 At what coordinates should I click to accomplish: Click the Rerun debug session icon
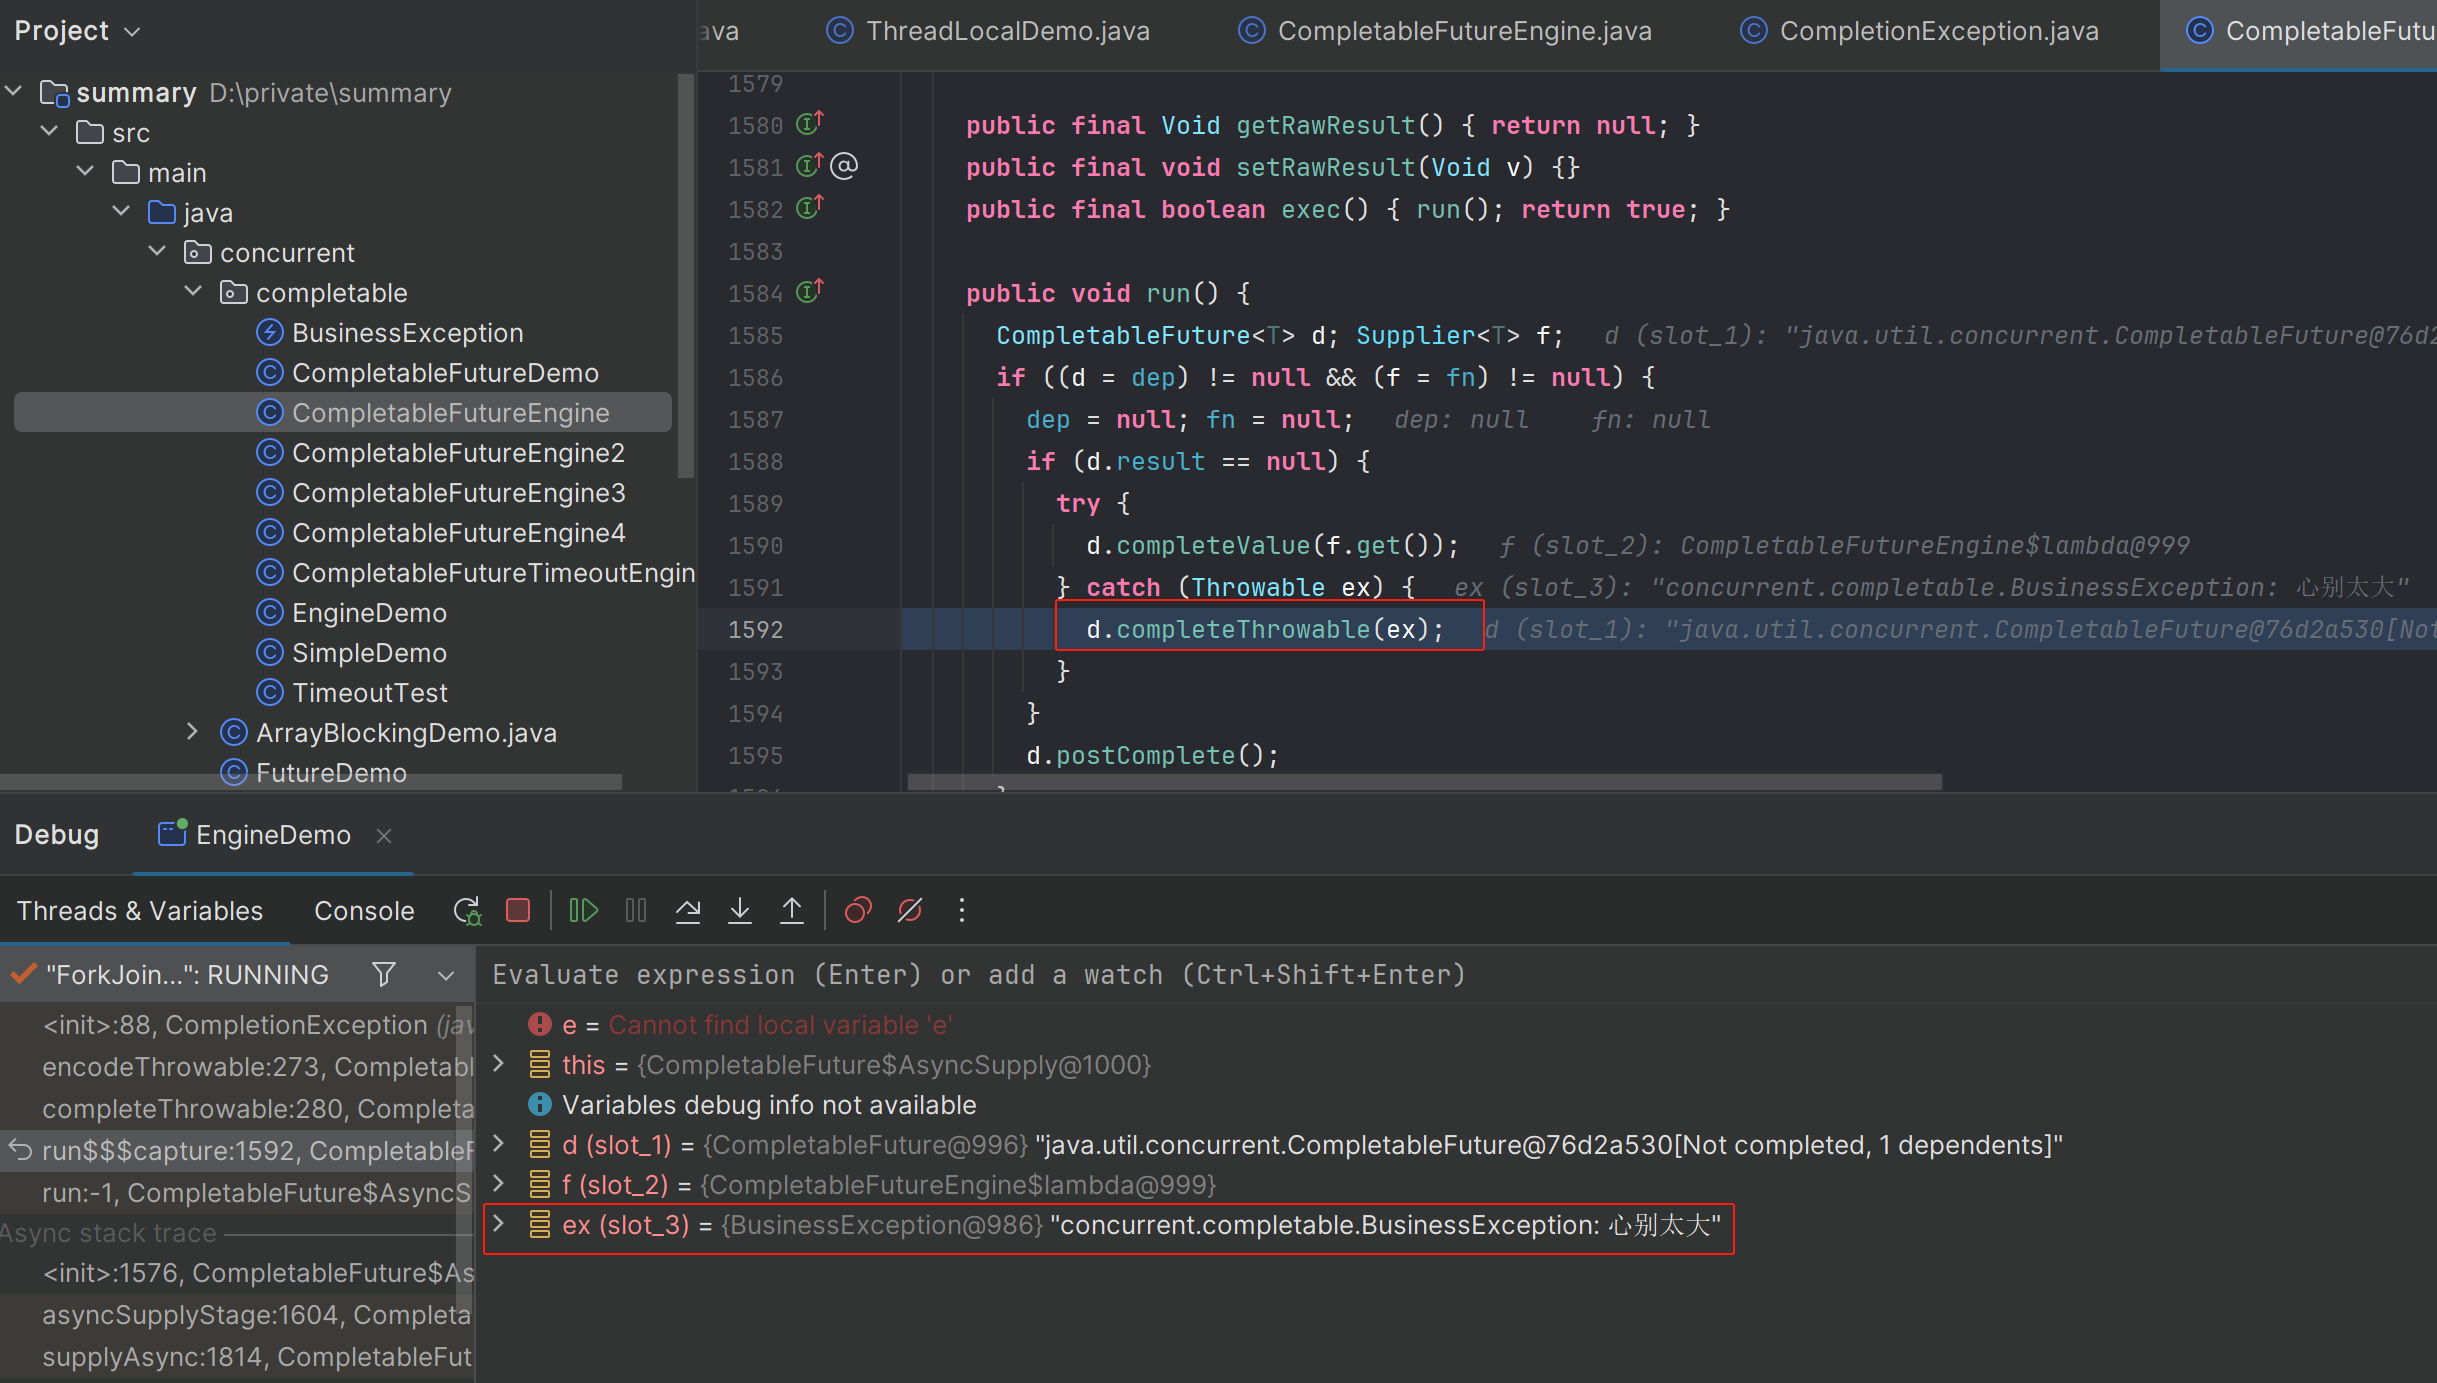466,910
